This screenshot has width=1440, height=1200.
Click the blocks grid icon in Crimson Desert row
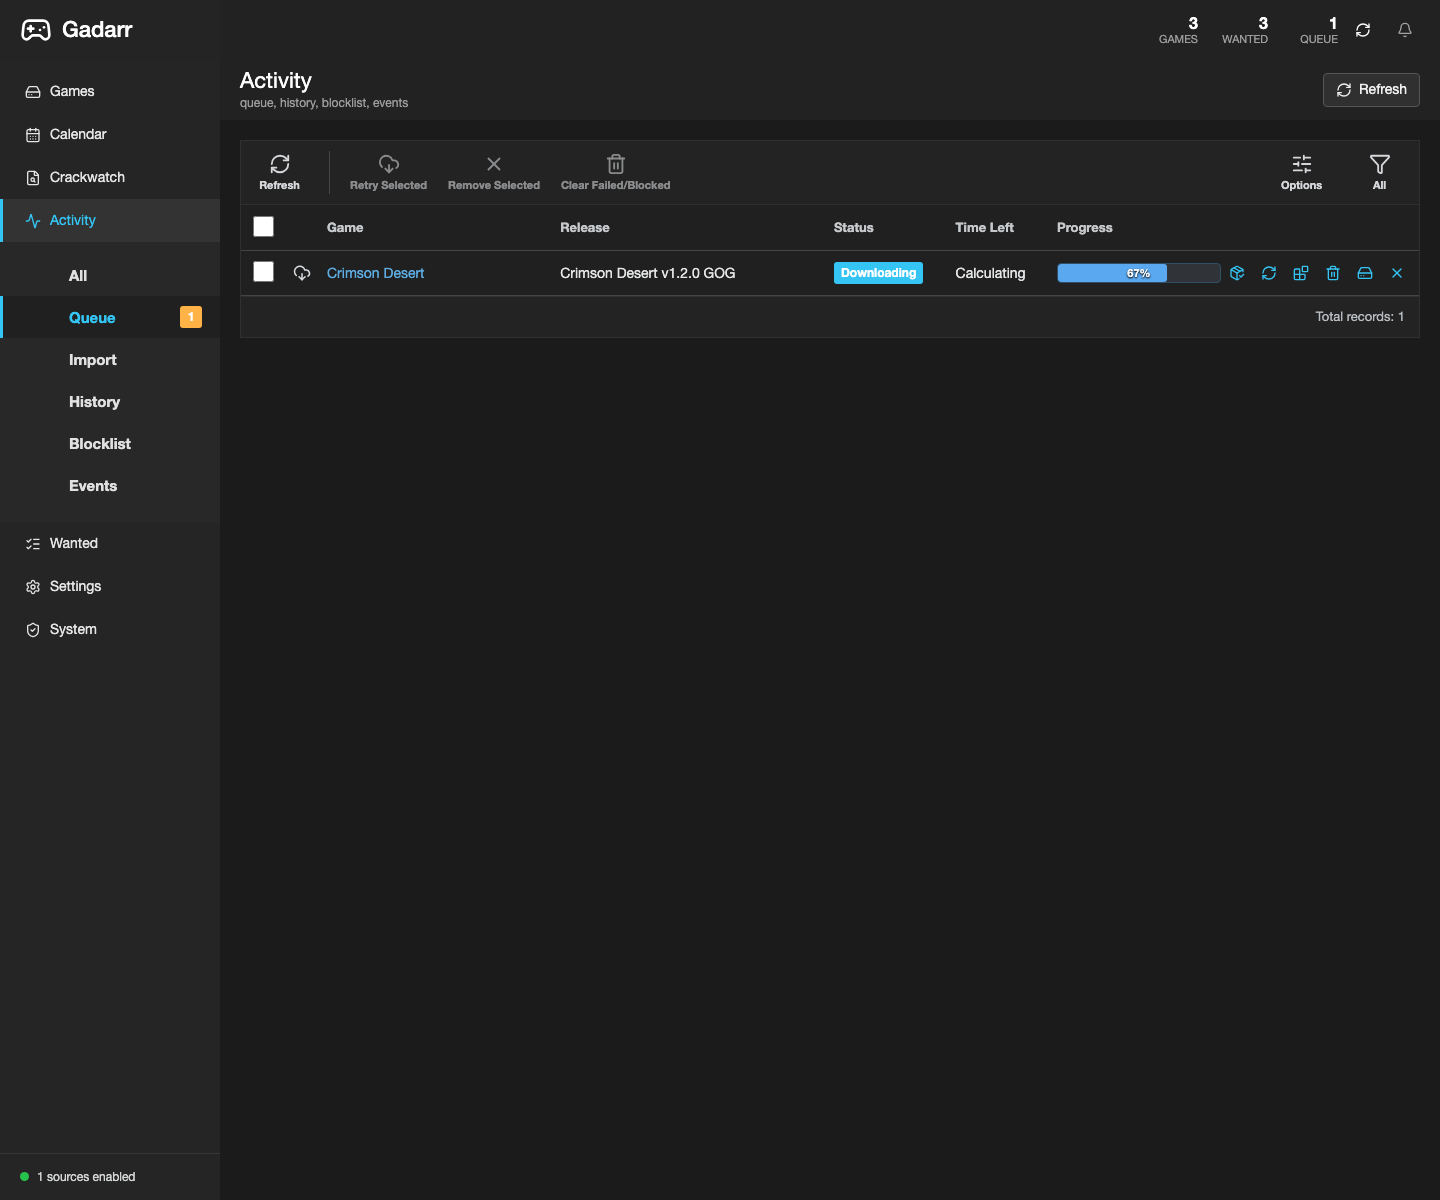point(1301,273)
